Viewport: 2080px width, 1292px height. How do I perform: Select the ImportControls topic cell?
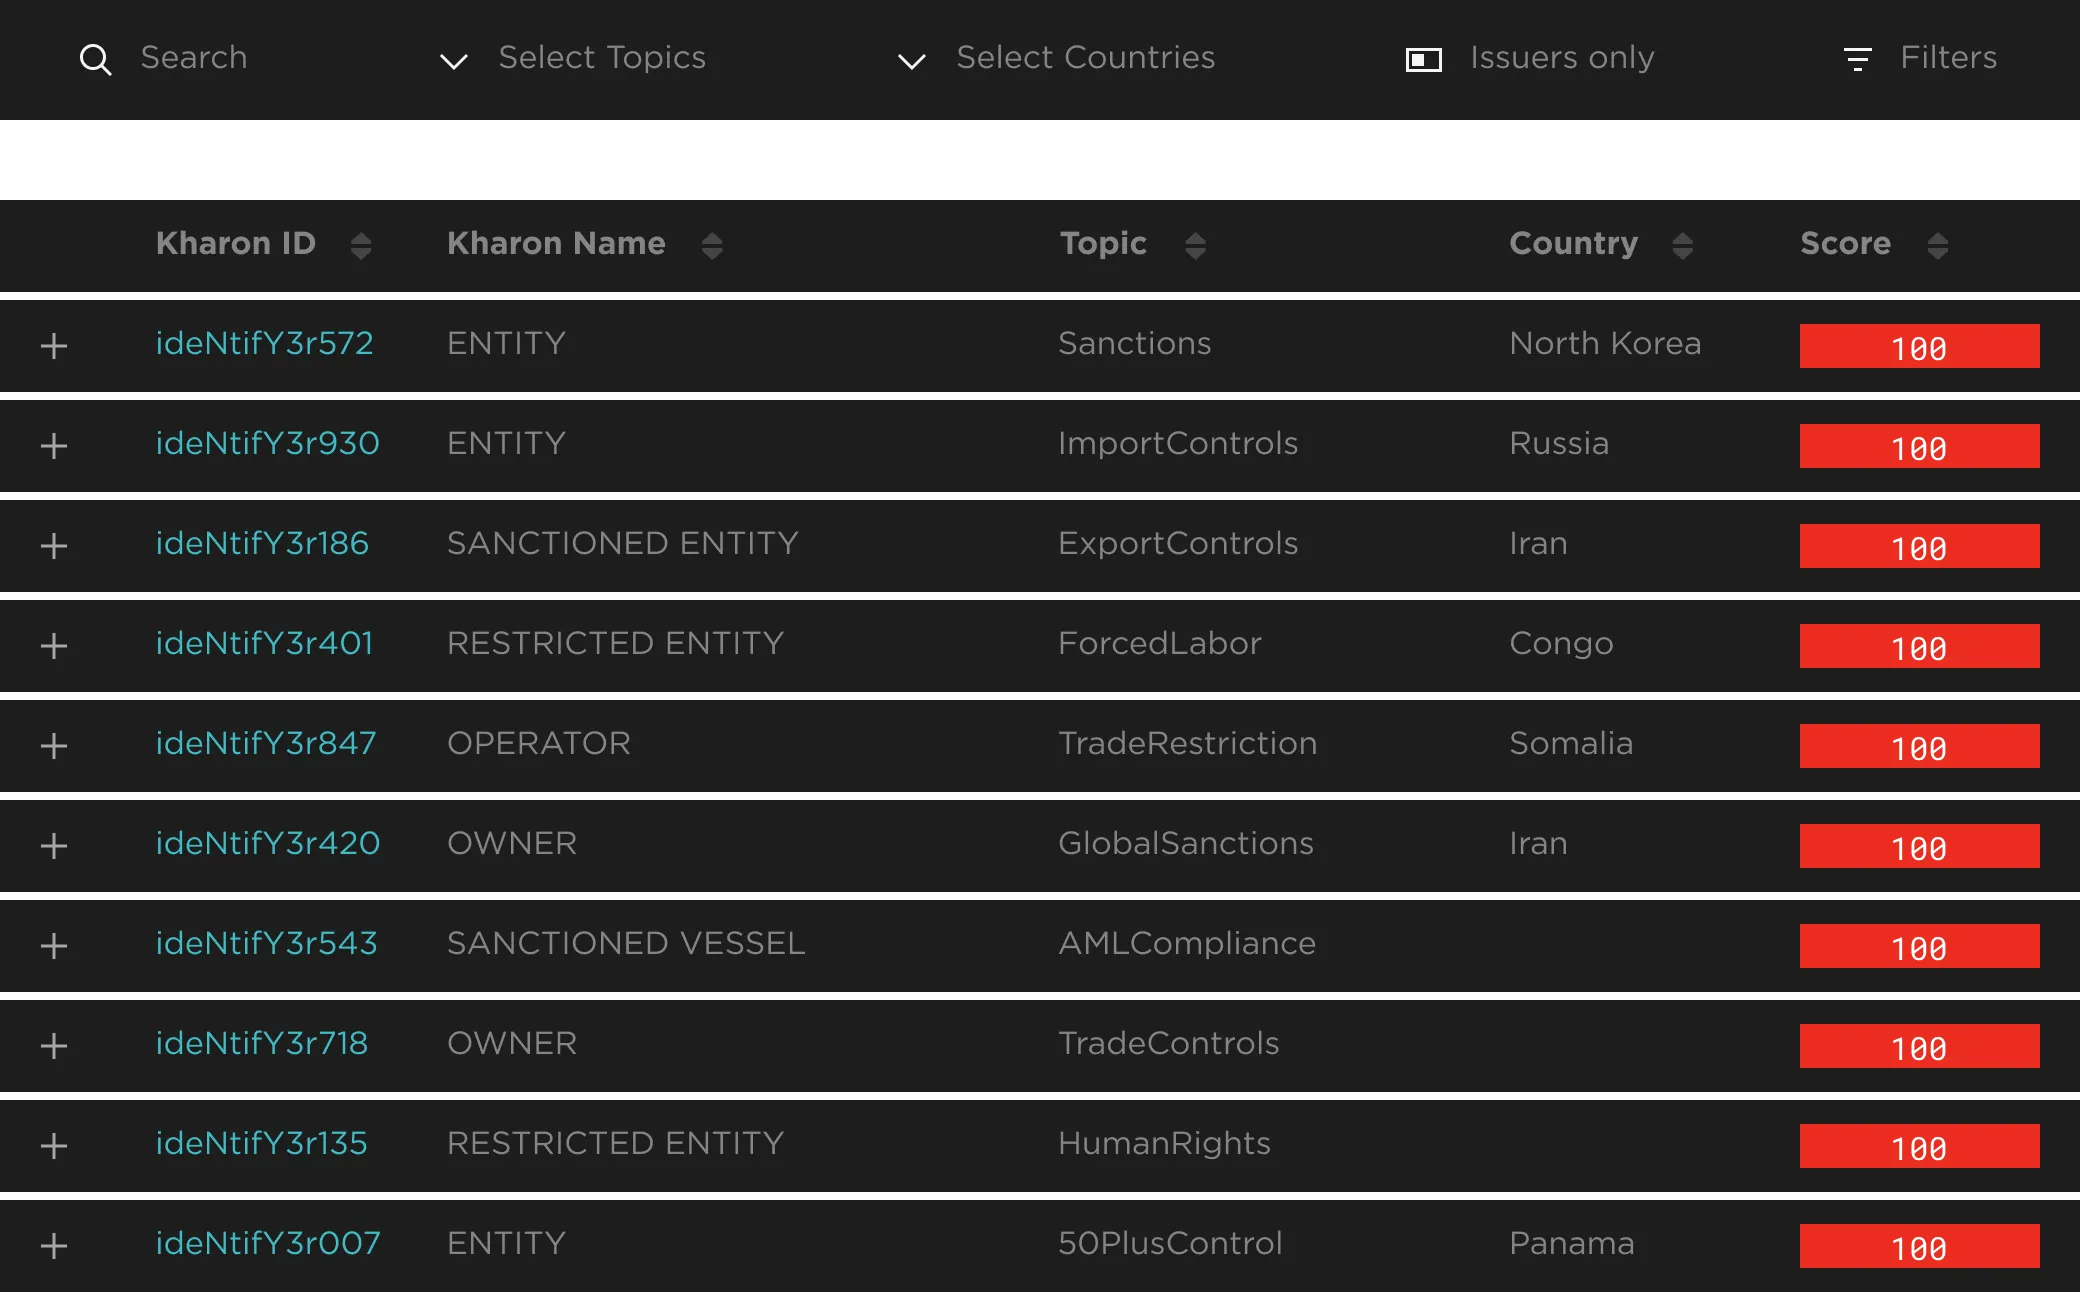pos(1178,444)
